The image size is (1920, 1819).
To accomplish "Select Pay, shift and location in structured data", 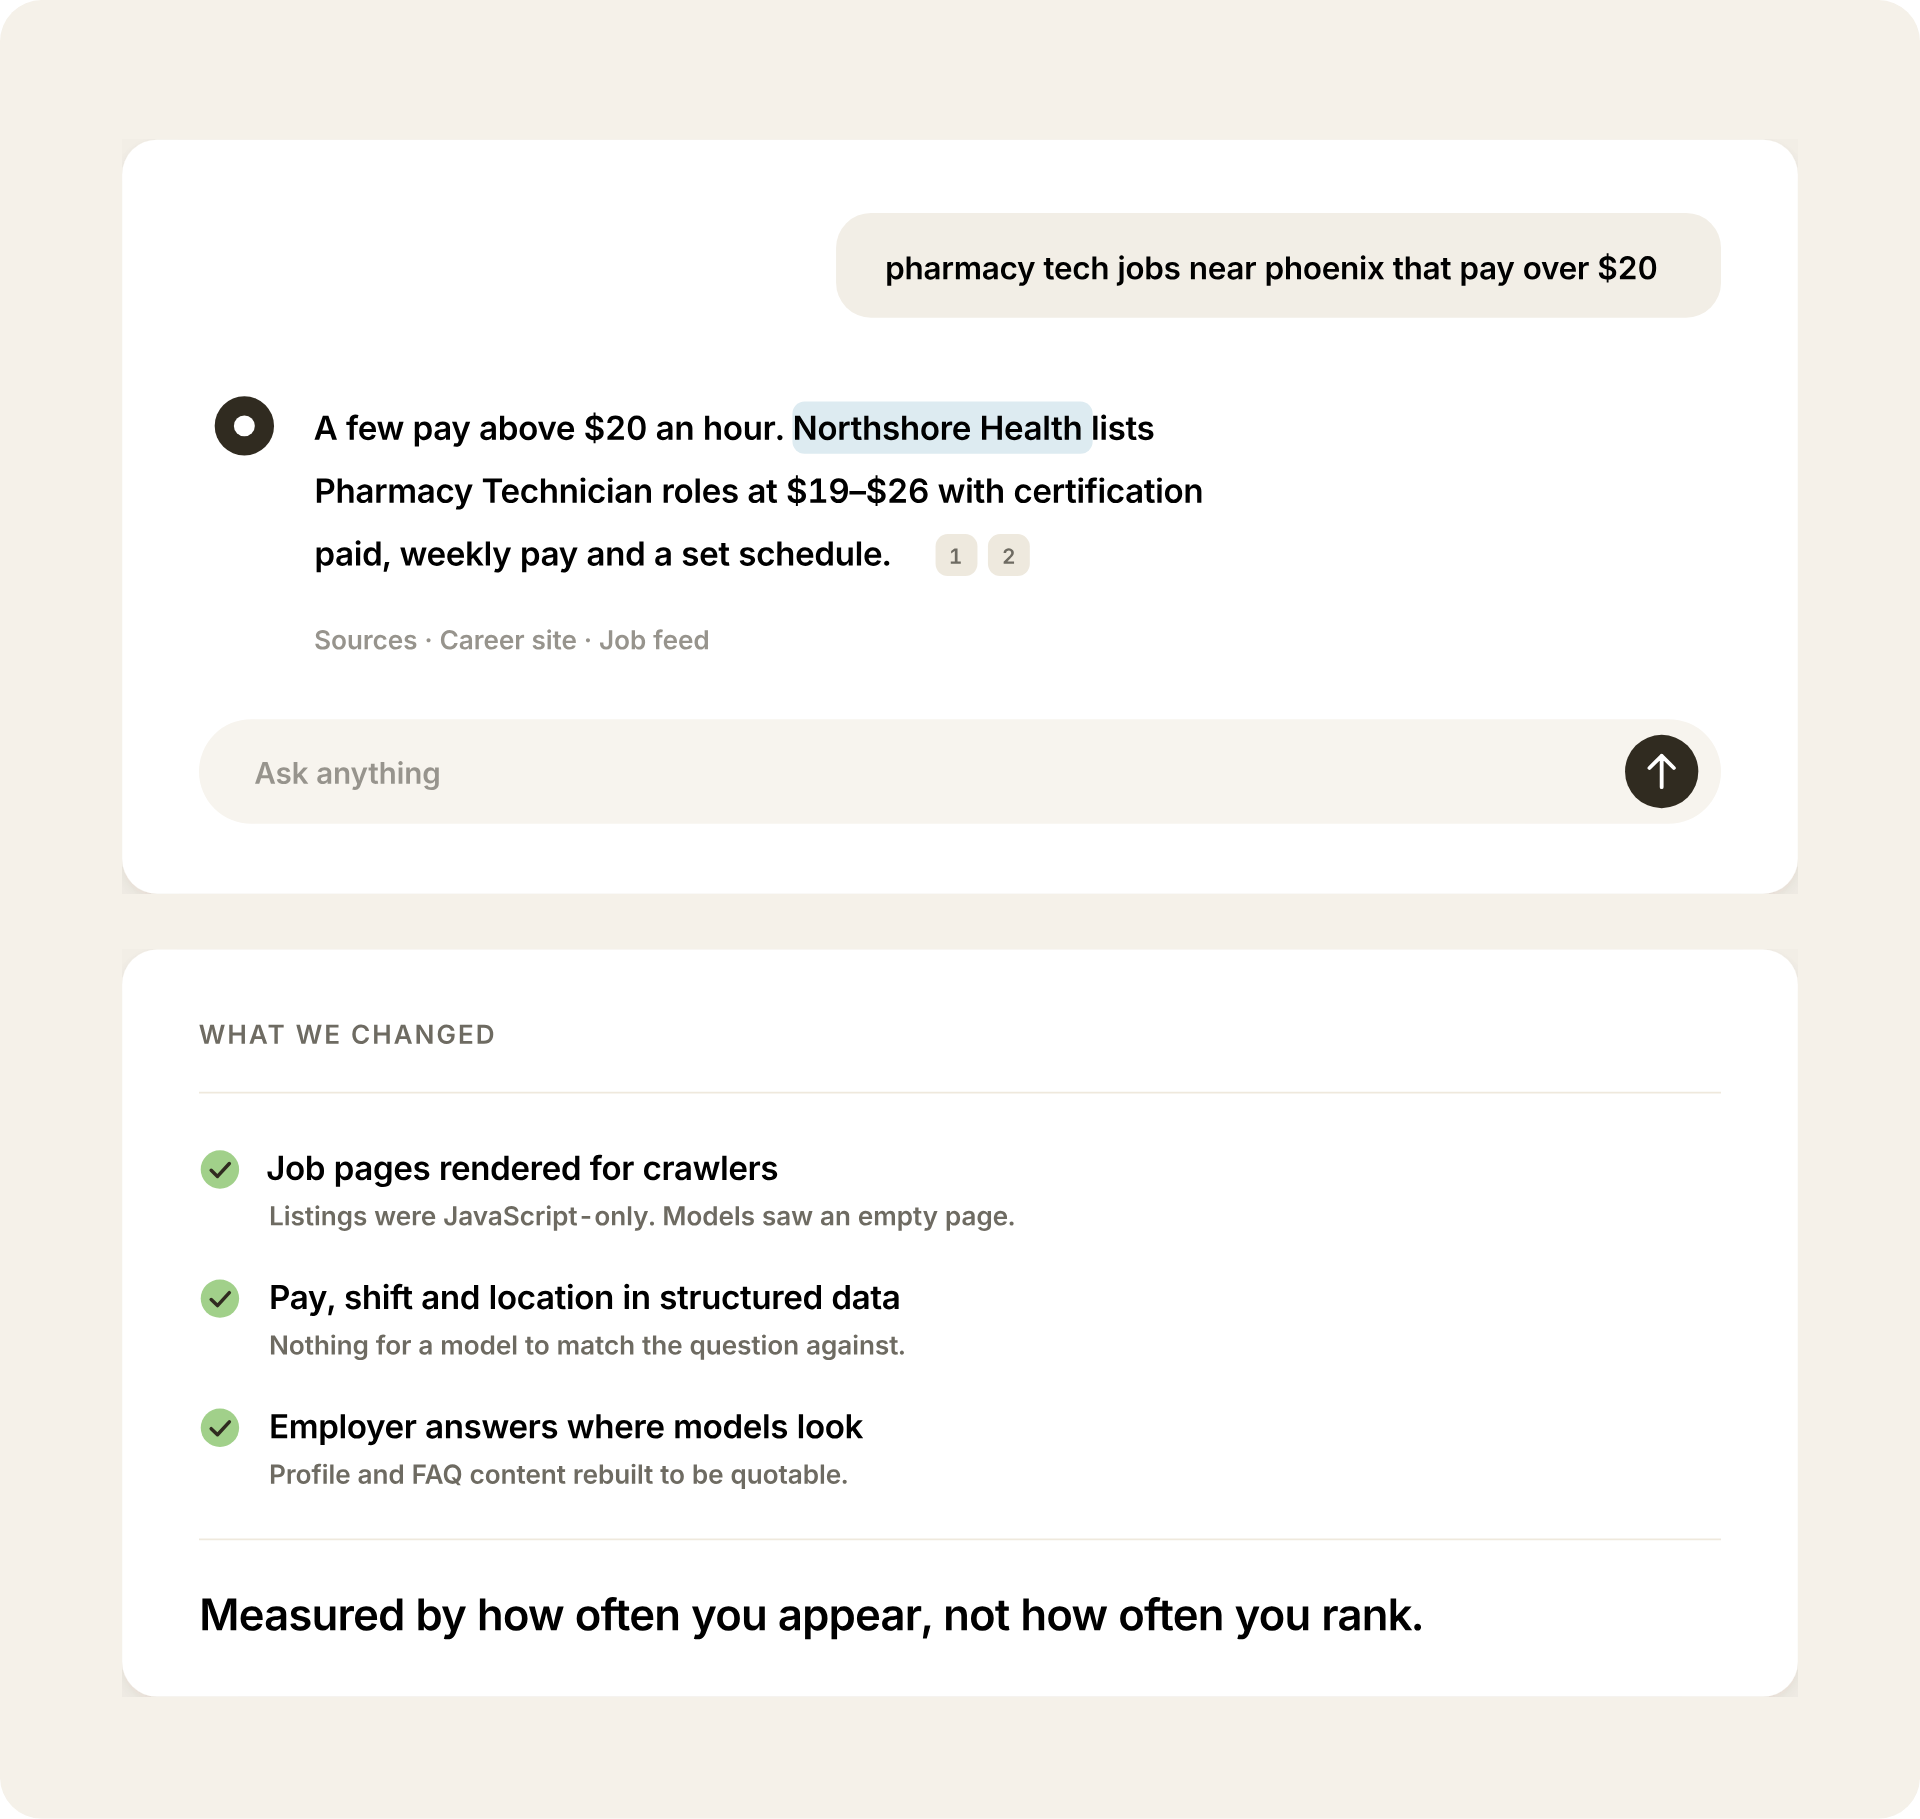I will click(x=584, y=1297).
